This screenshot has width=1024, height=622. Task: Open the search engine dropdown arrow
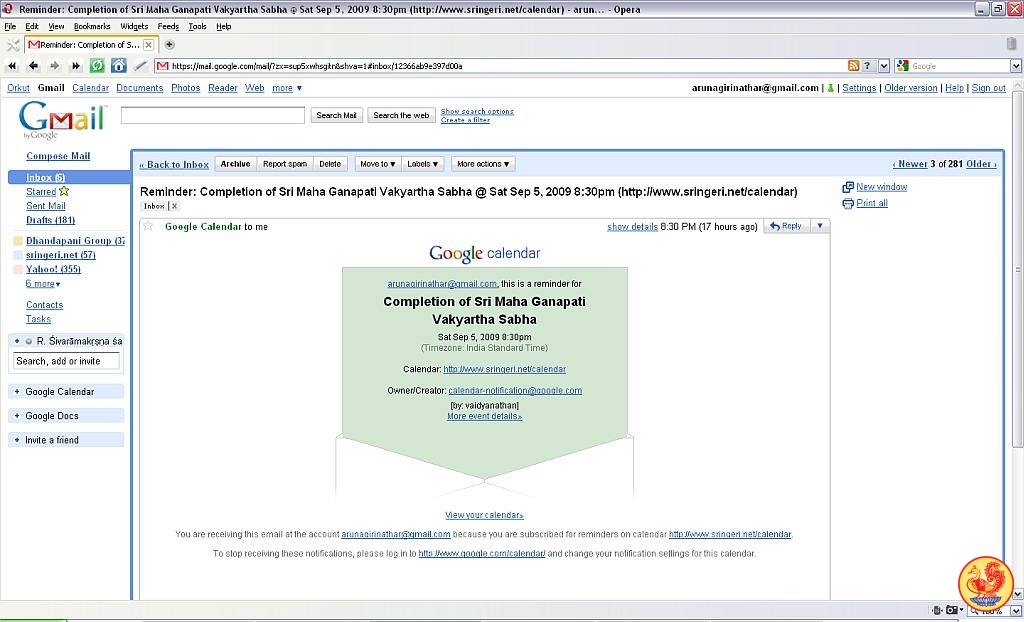point(1016,66)
